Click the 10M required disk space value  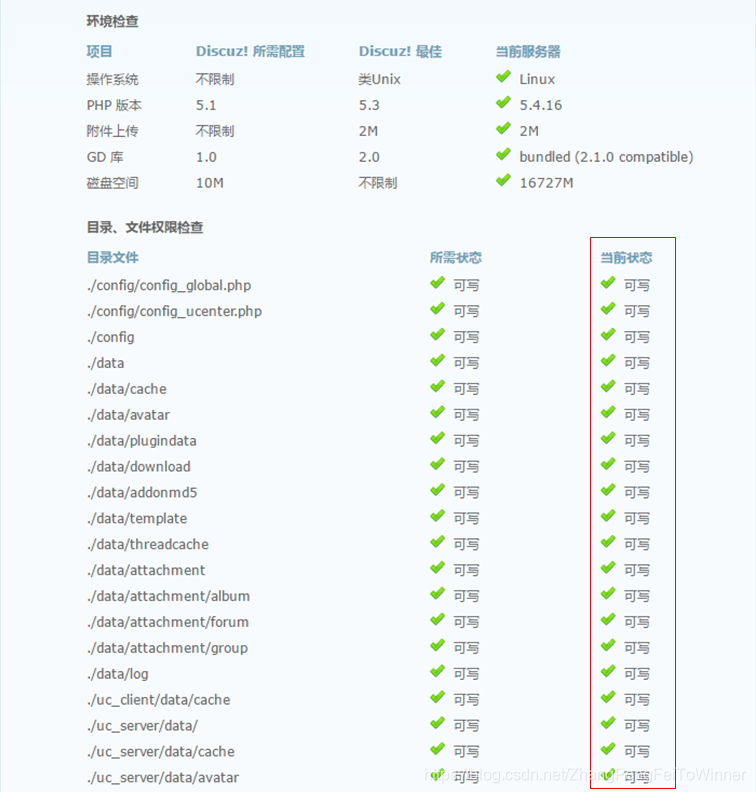click(x=210, y=183)
